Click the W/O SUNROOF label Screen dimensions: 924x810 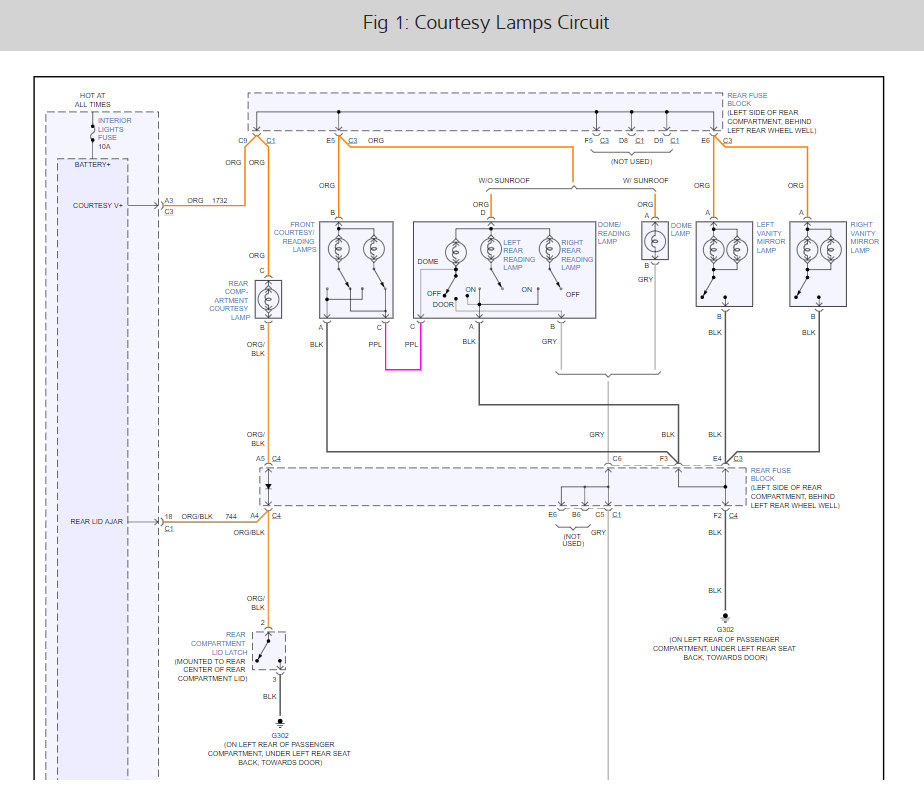(x=503, y=181)
